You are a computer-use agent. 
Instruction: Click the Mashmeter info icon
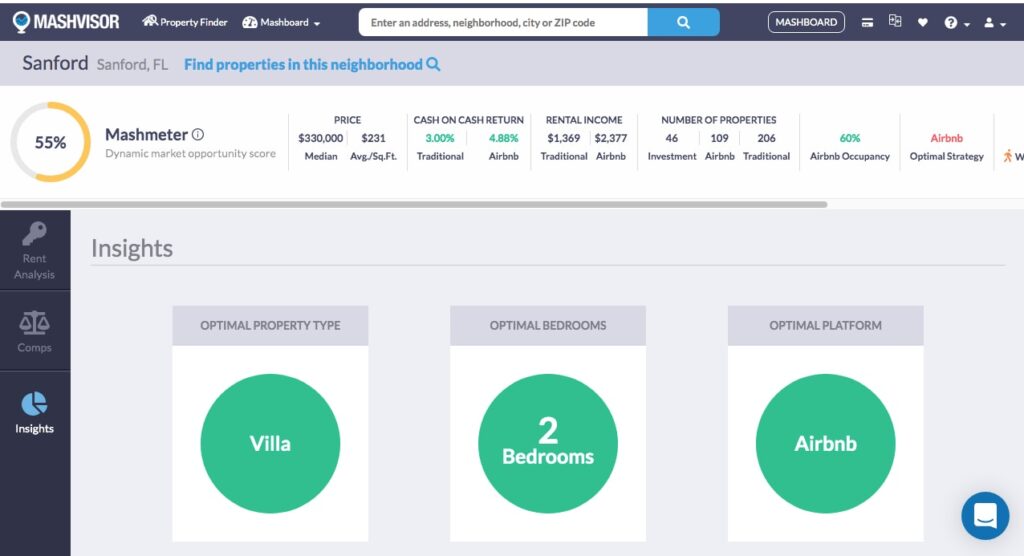(x=198, y=135)
